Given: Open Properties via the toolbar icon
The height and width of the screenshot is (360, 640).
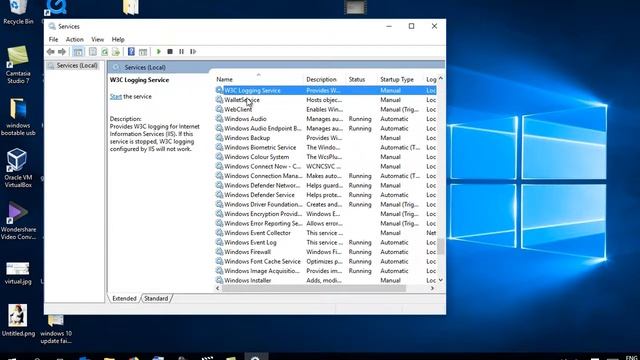Looking at the screenshot, I should 93,52.
